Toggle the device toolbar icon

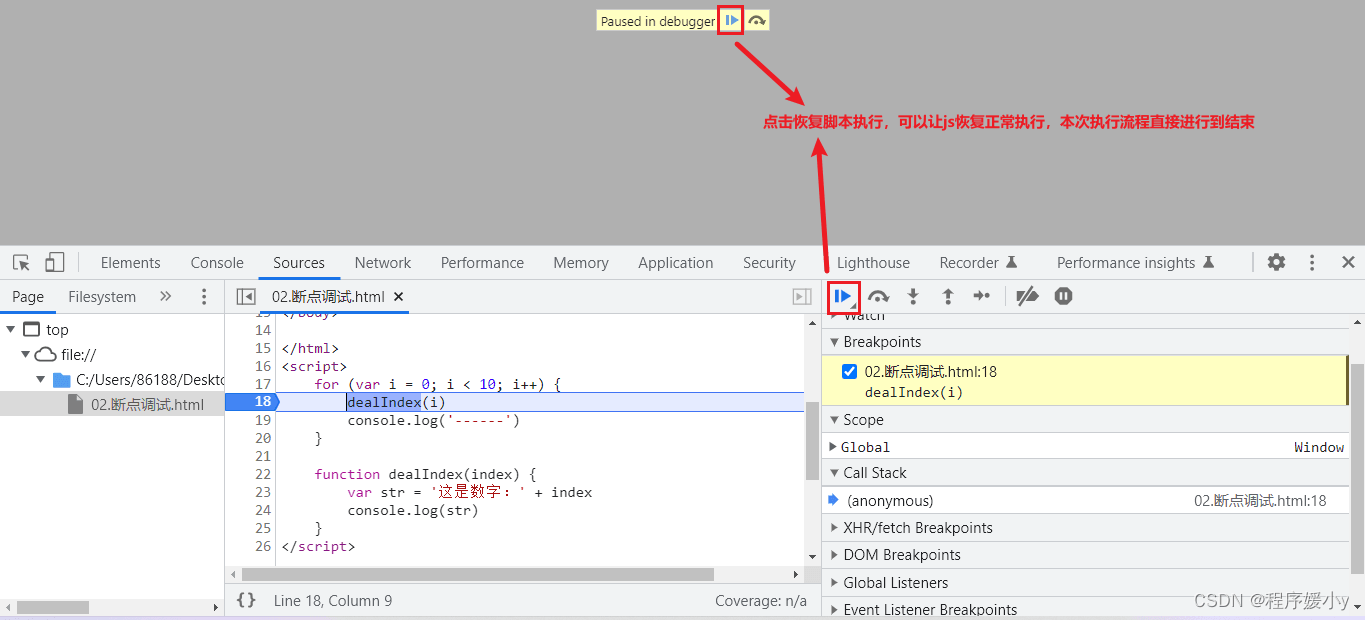click(55, 263)
